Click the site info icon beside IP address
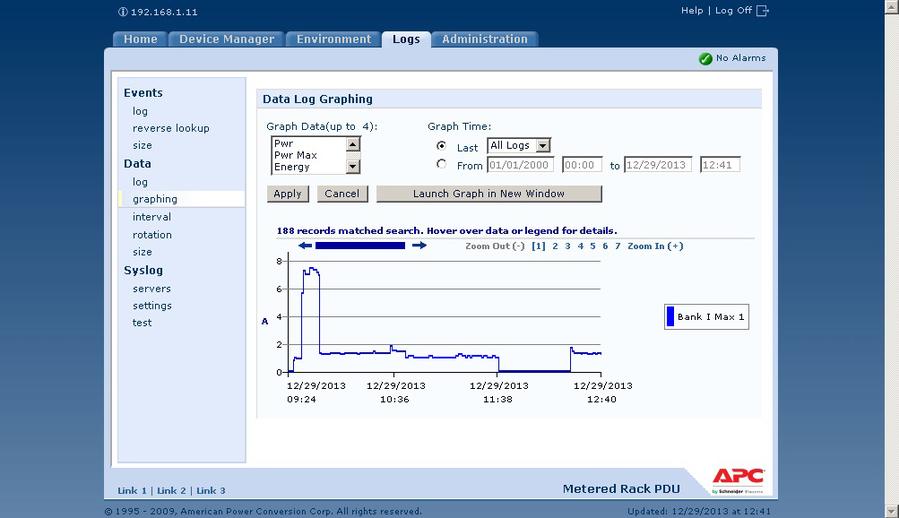 [123, 12]
